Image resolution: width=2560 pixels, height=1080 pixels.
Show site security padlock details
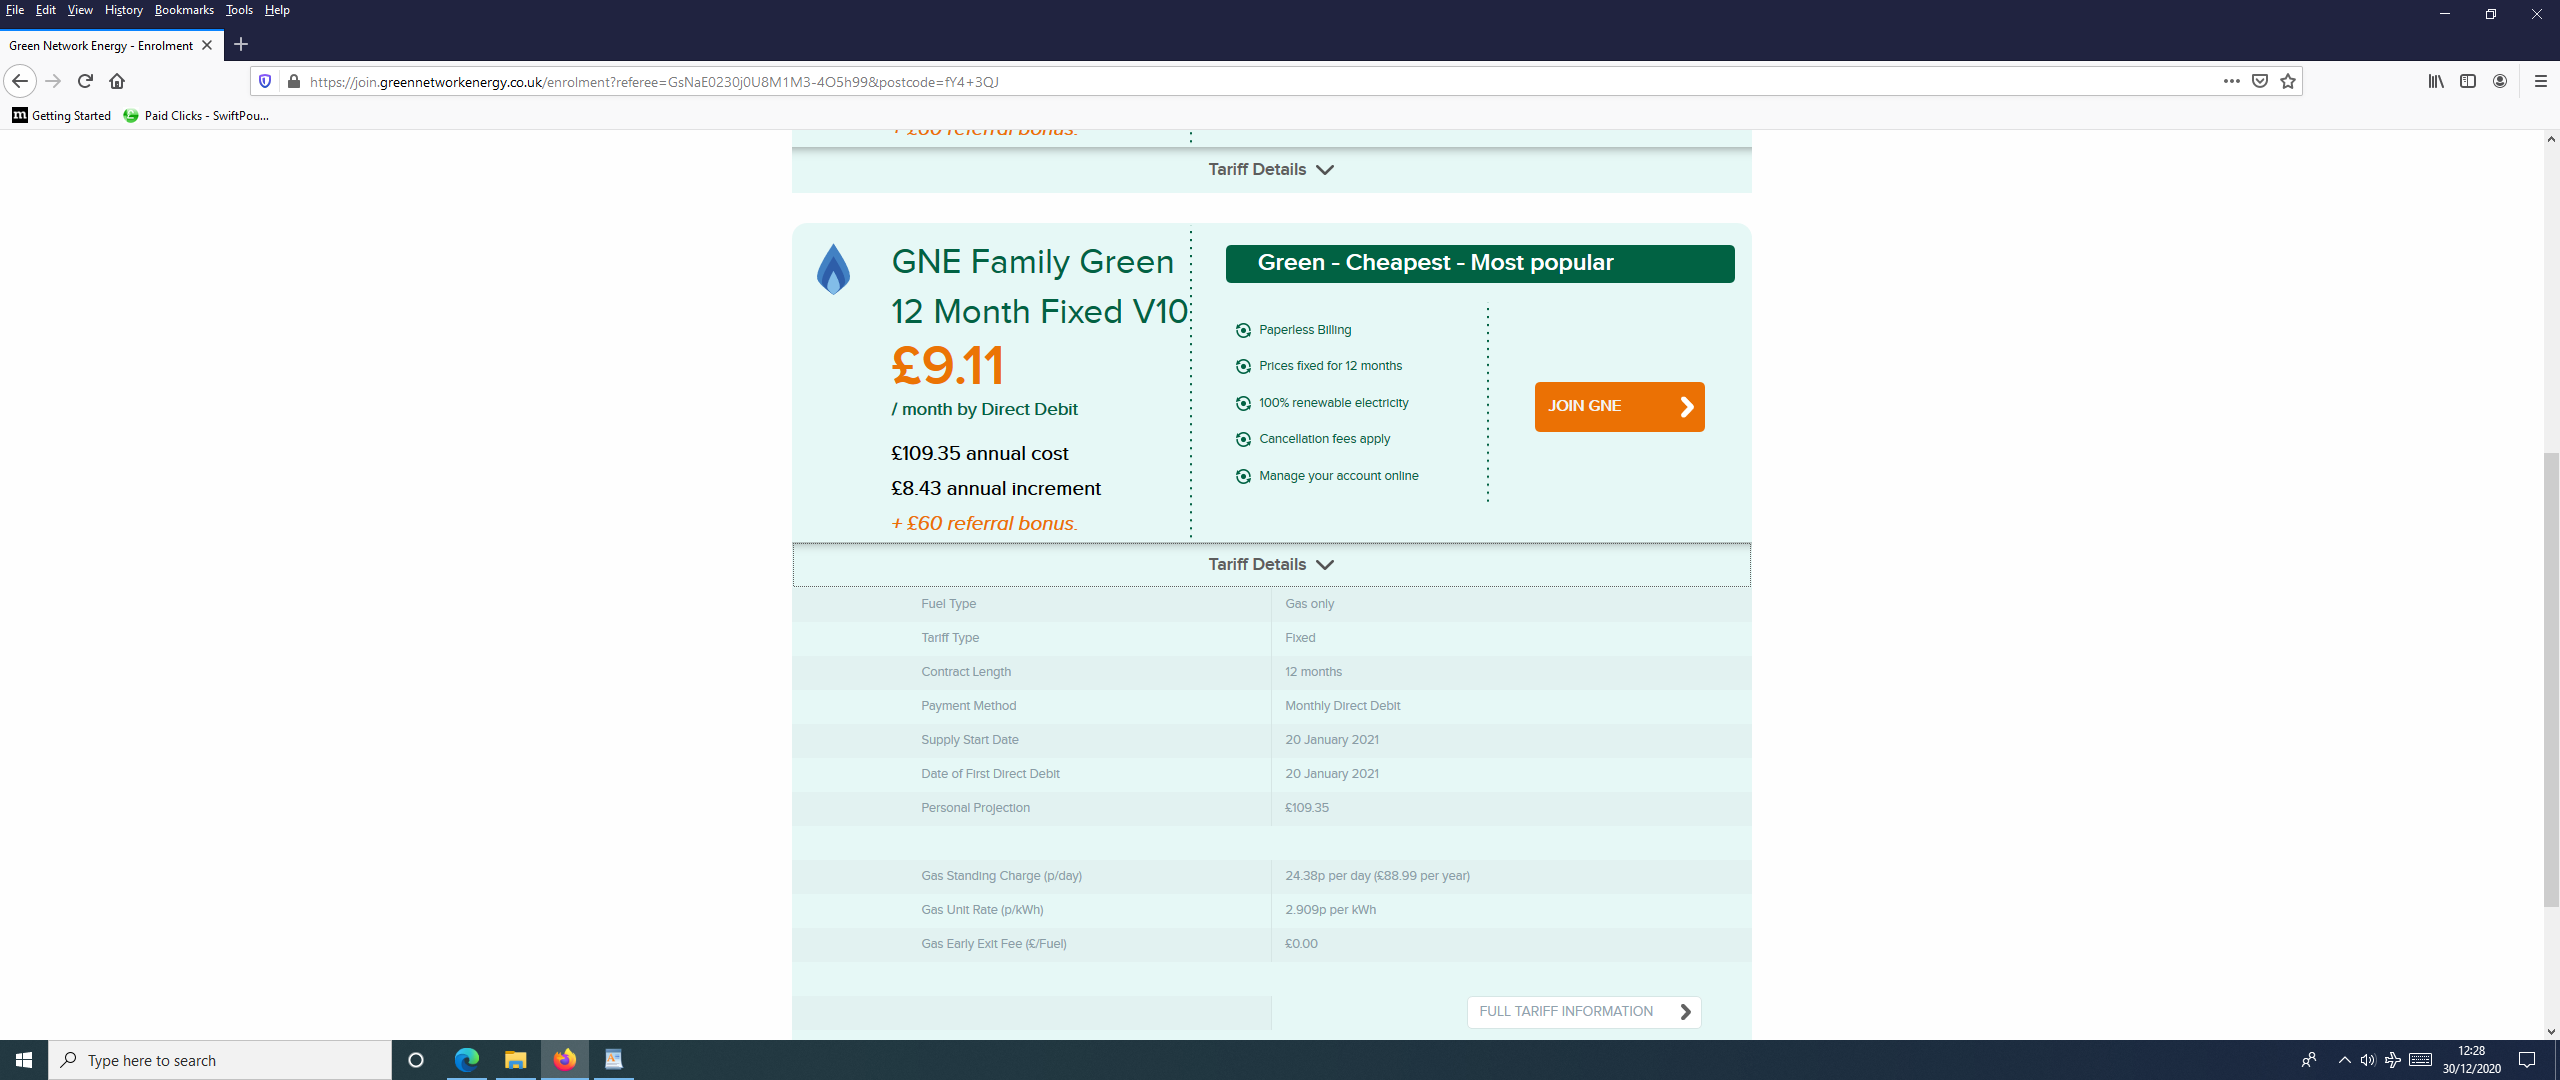(x=293, y=81)
